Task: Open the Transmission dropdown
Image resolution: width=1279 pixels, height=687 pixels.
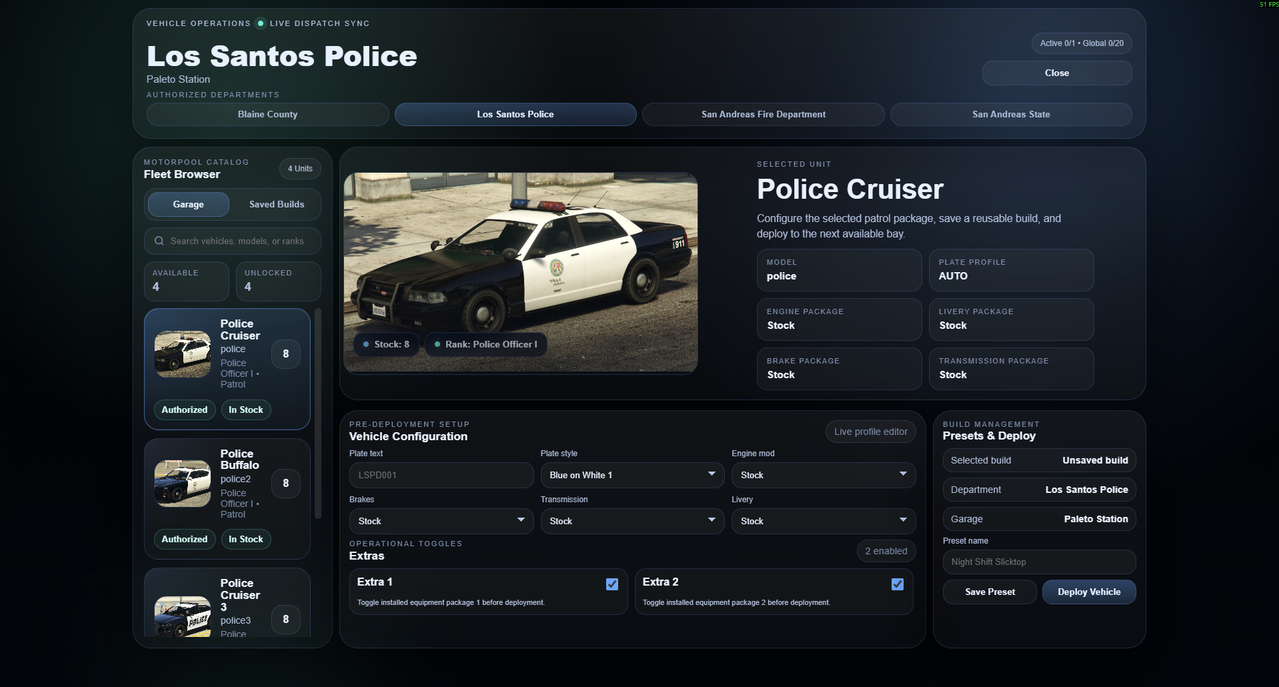Action: click(632, 521)
